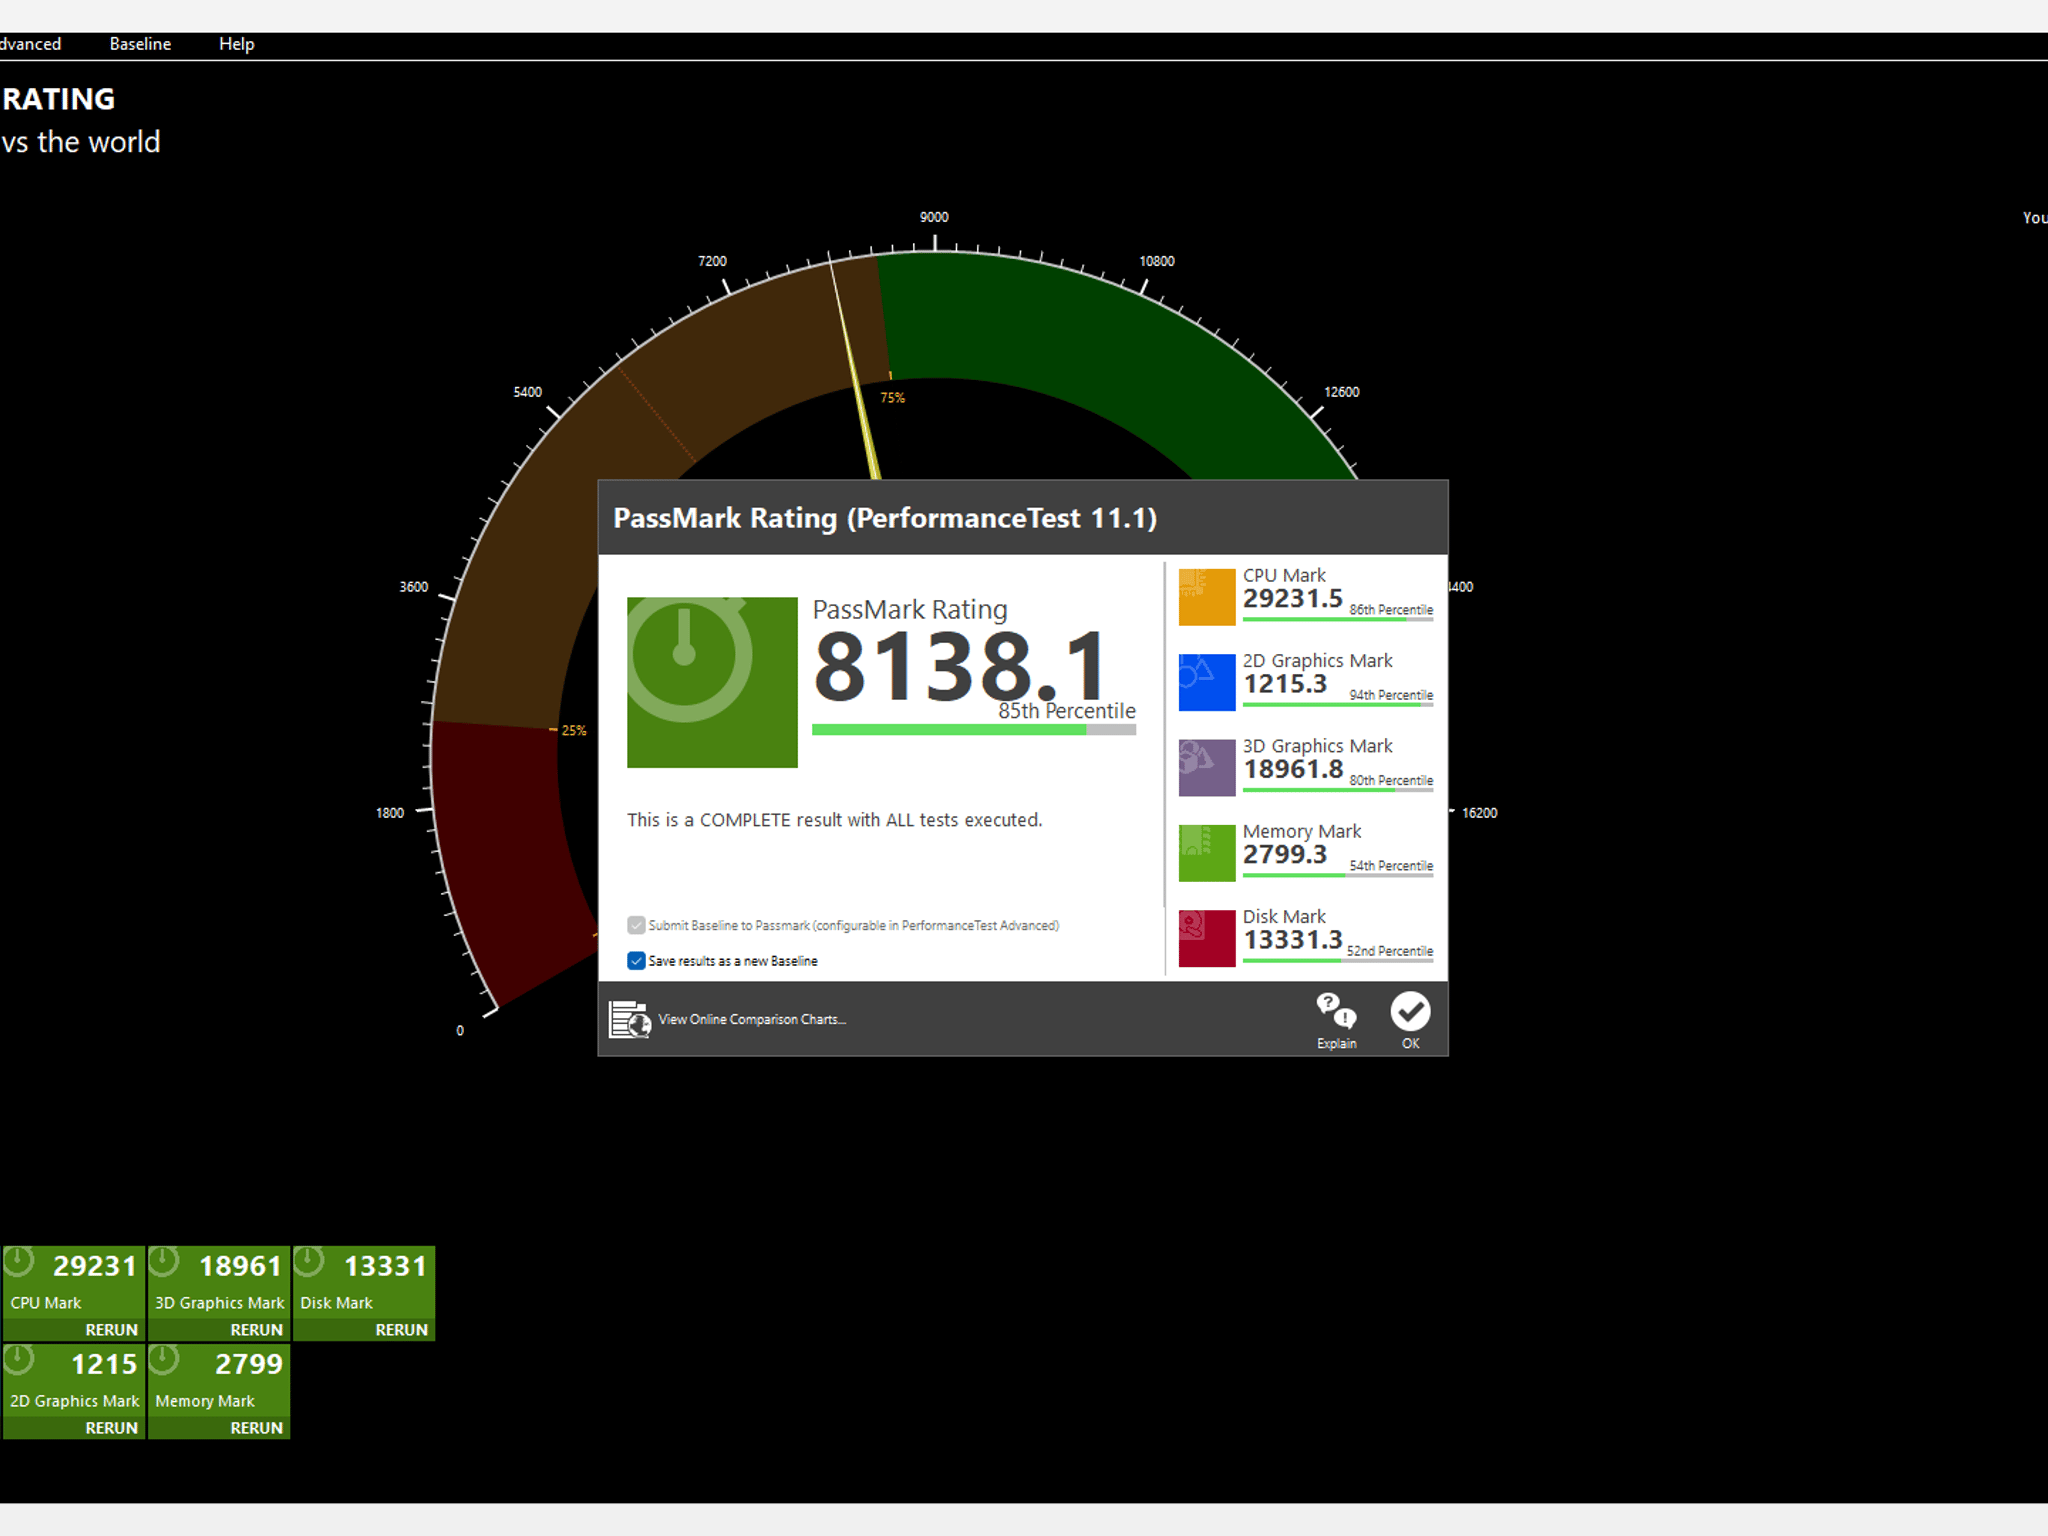Rerun the CPU Mark test

click(111, 1330)
